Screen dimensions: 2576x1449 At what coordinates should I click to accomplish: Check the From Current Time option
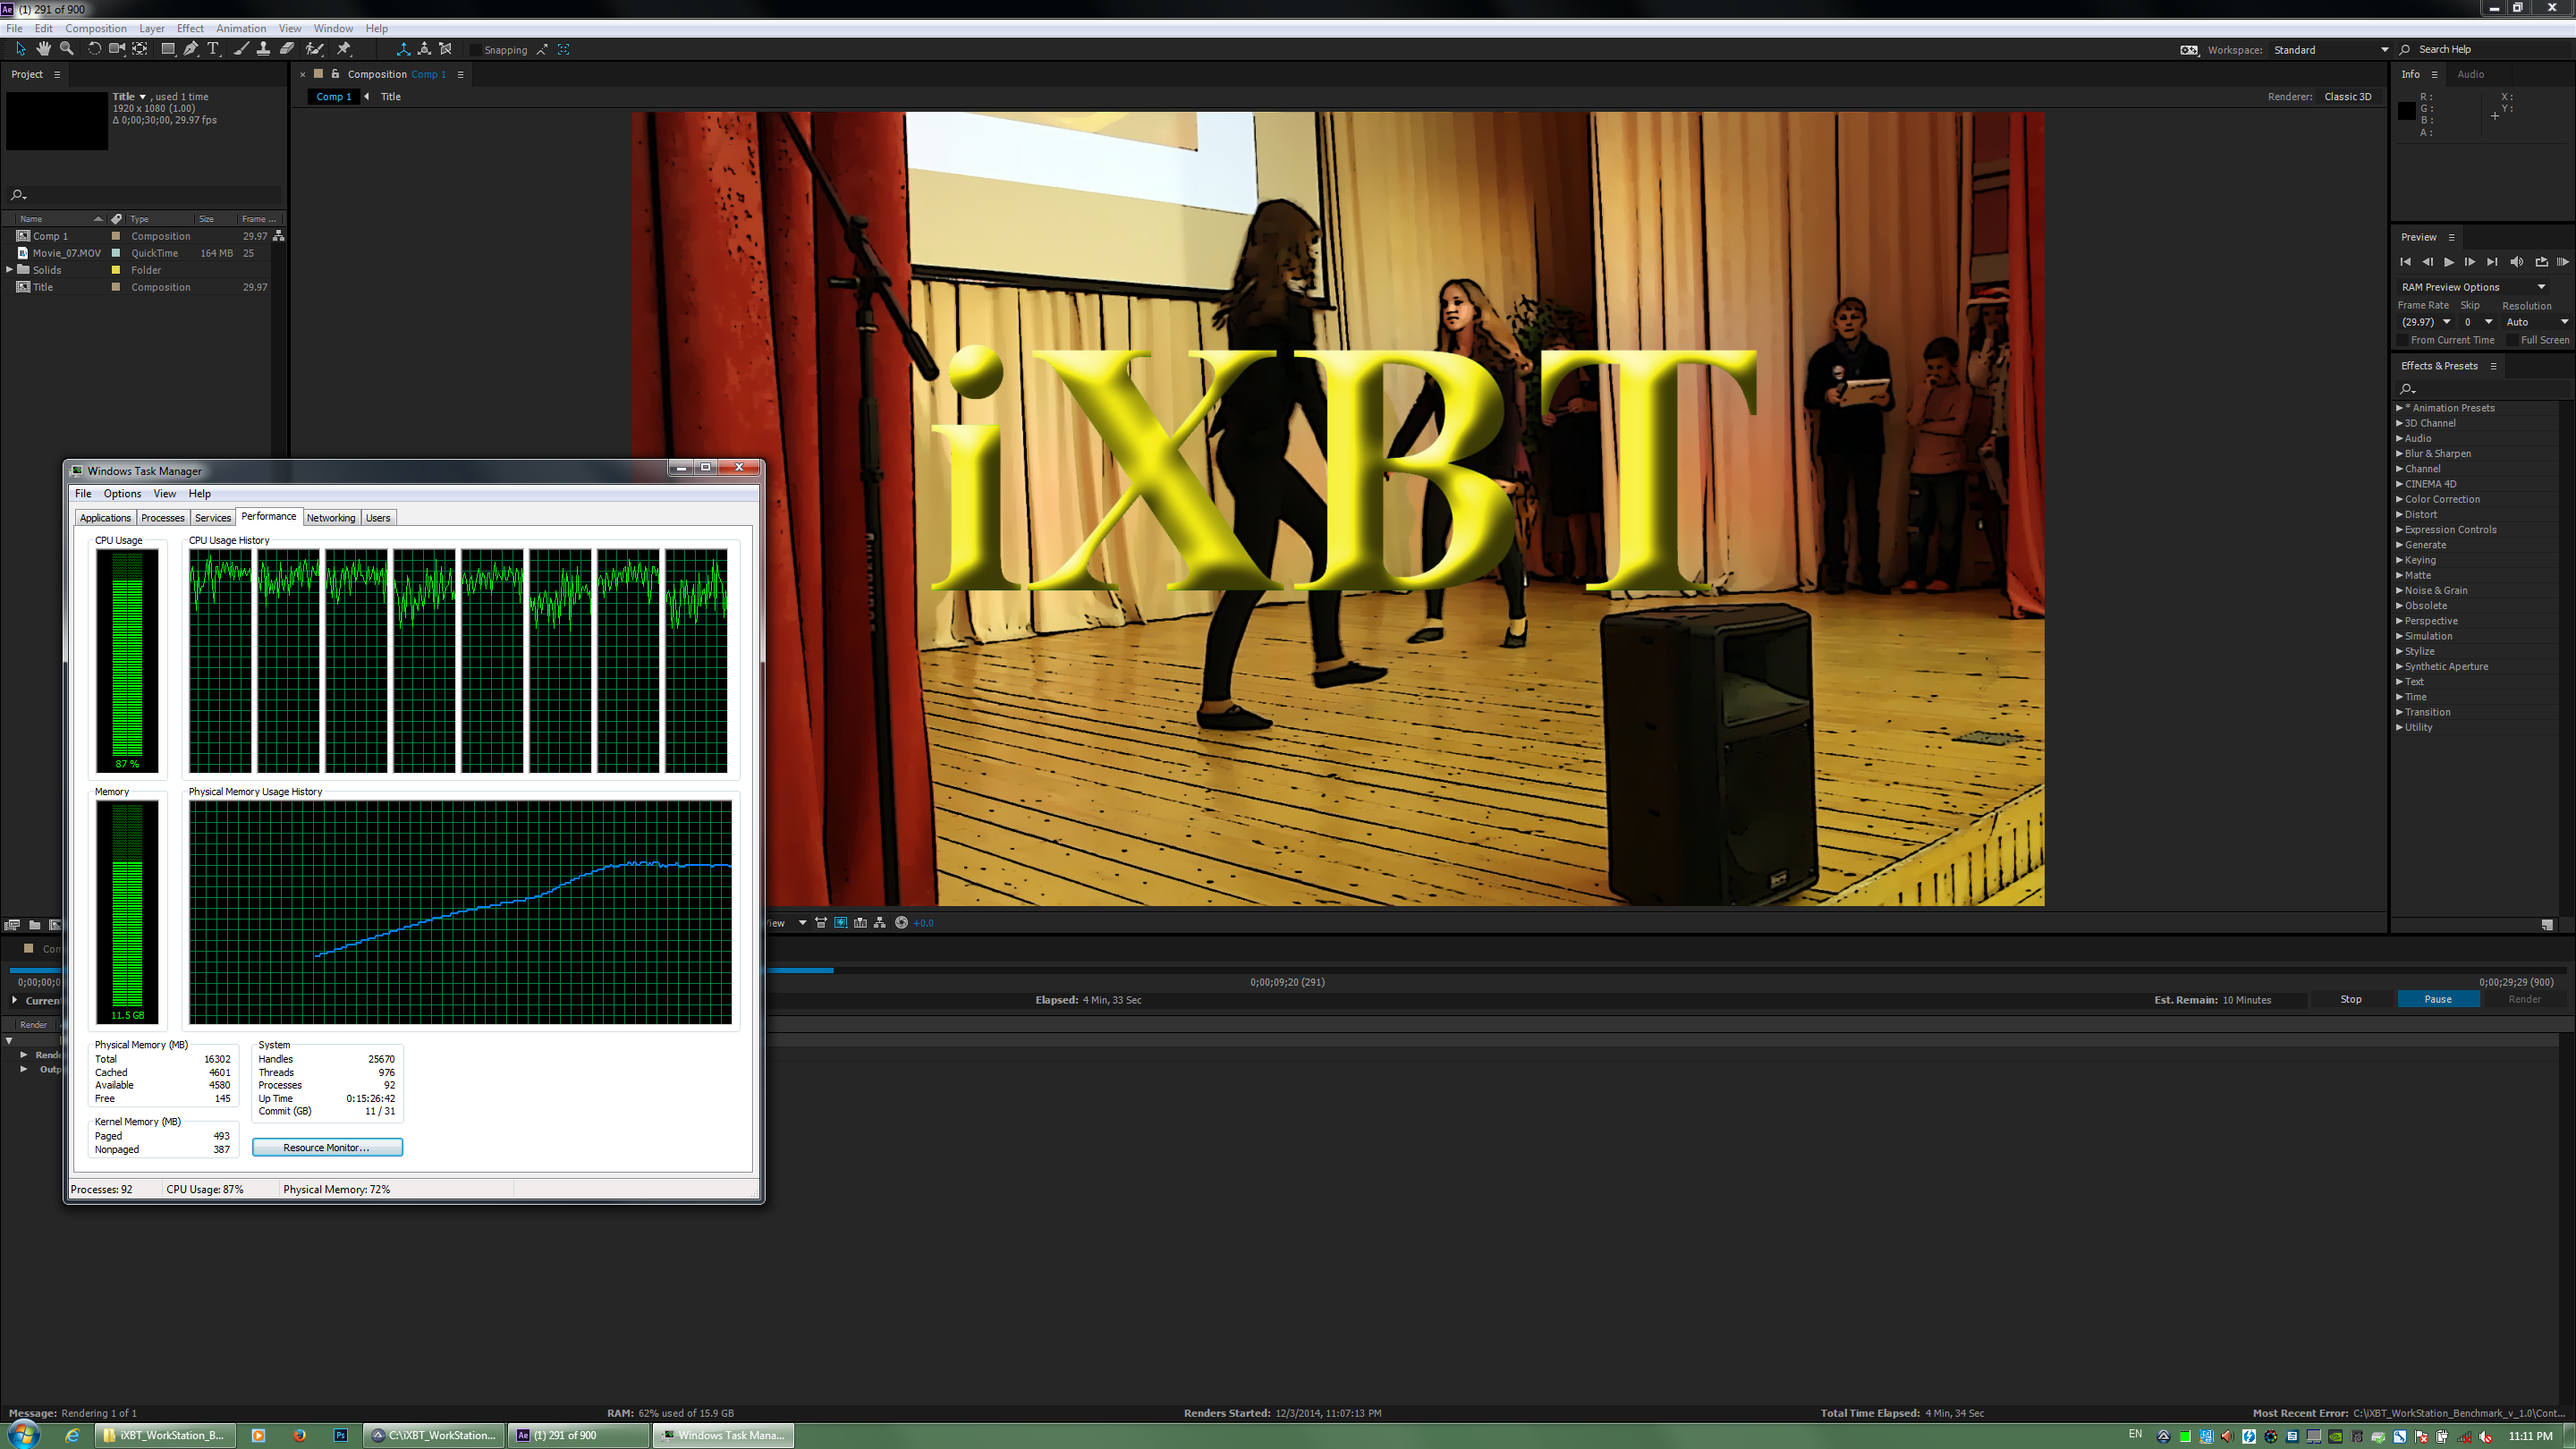pos(2403,340)
